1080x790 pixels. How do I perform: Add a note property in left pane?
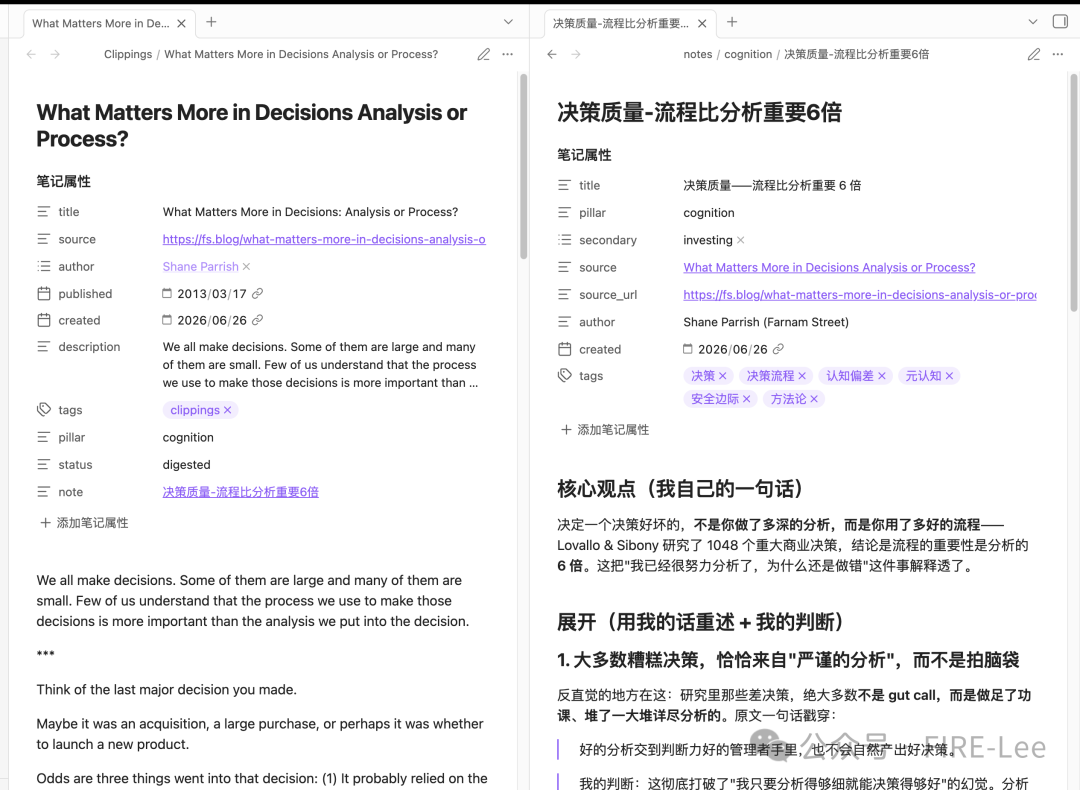pos(84,523)
